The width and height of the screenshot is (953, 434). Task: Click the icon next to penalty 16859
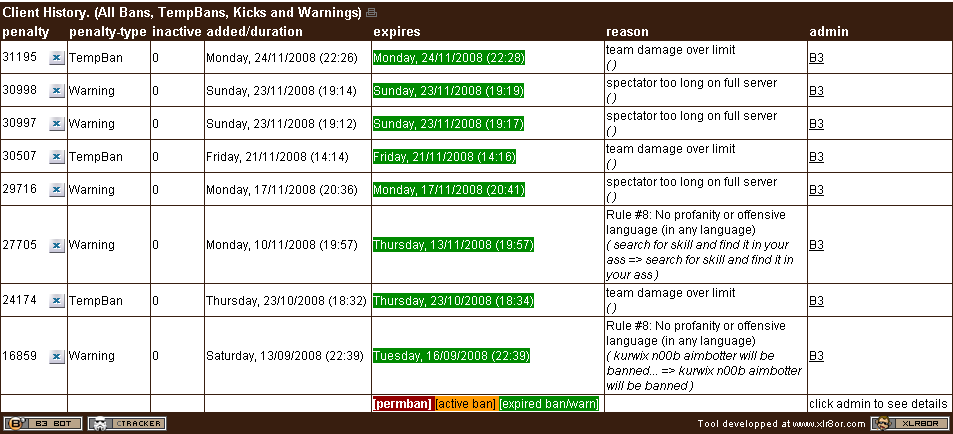57,356
